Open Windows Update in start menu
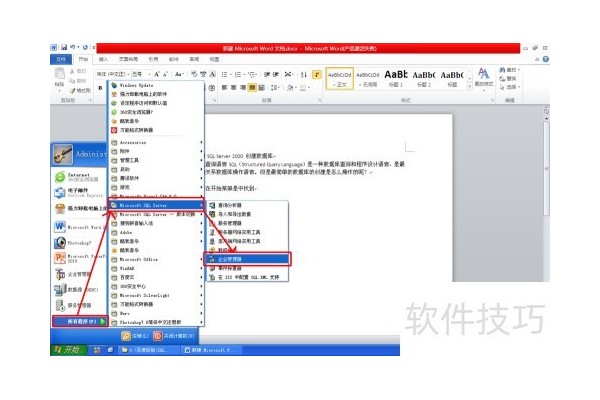Screen dimensions: 600x400 (136, 85)
